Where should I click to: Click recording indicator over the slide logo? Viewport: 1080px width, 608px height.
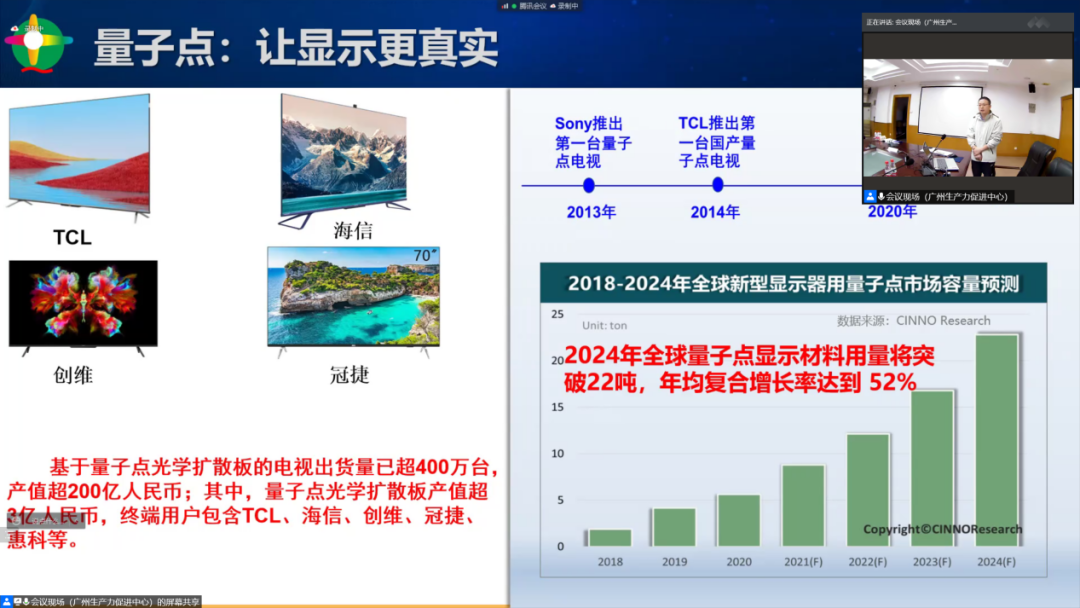click(28, 28)
